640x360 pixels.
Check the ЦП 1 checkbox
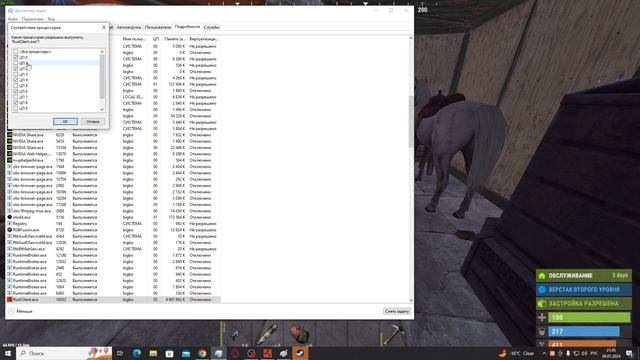[16, 63]
